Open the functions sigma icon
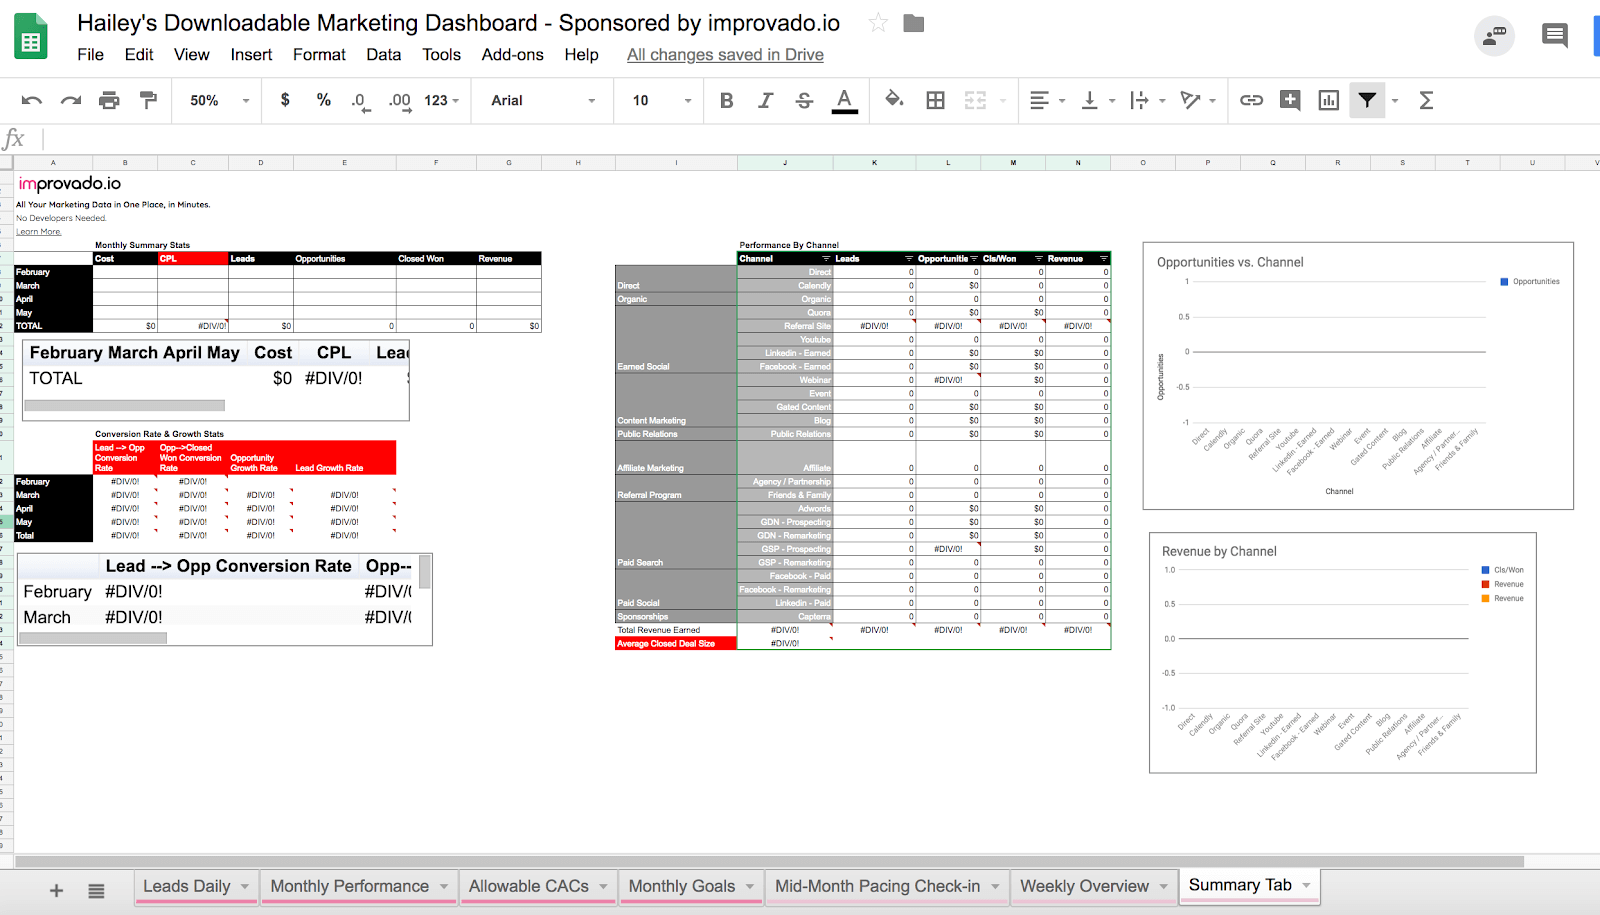Screen dimensions: 1600x915 pyautogui.click(x=1426, y=100)
